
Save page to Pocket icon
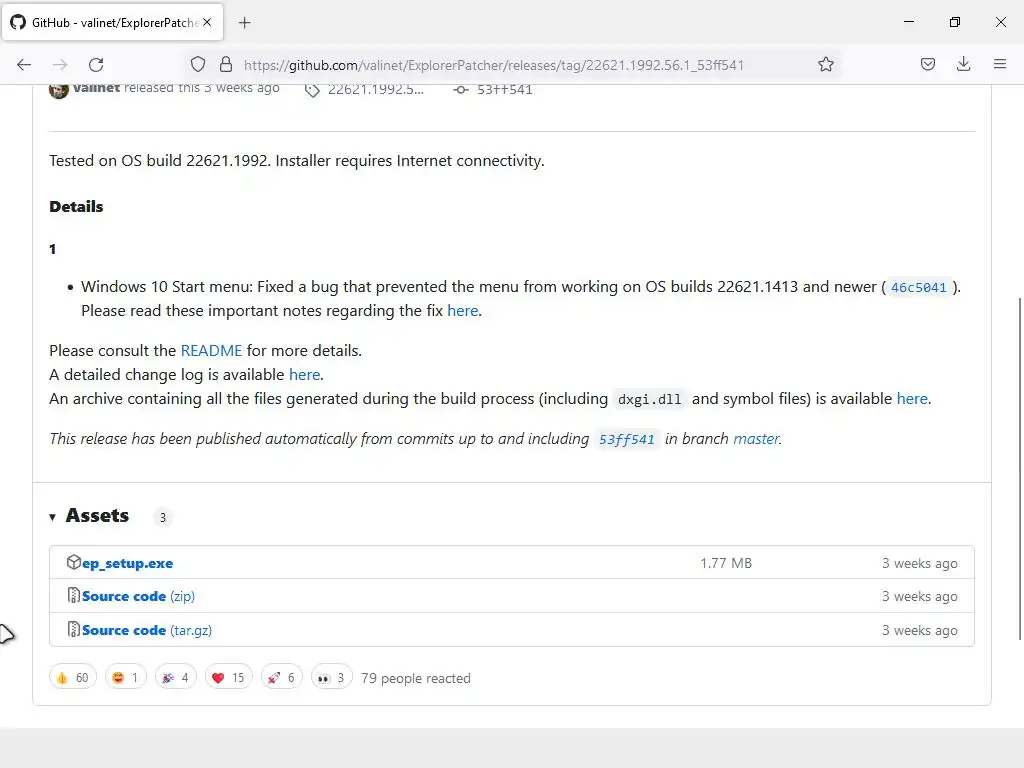(927, 64)
